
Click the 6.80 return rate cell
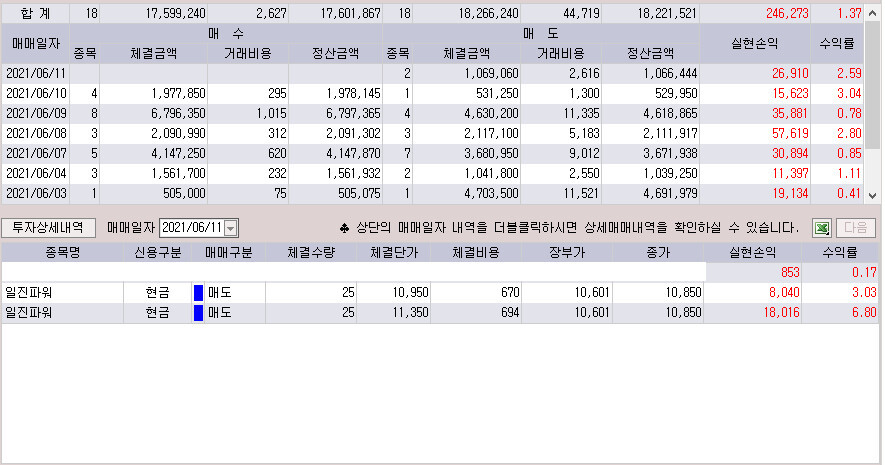pos(840,313)
